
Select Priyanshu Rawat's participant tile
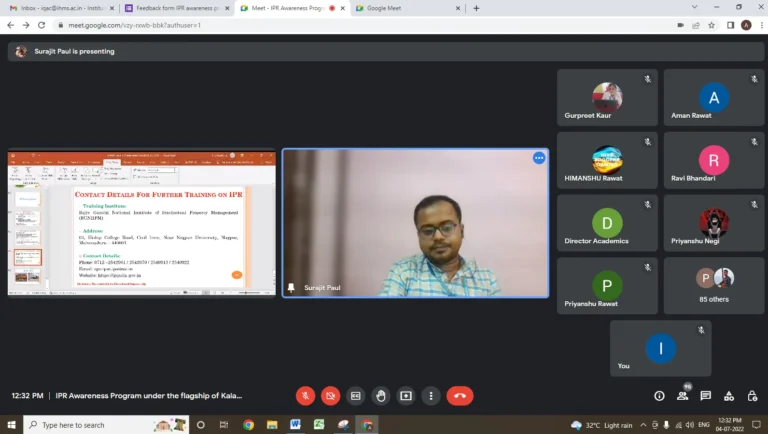click(607, 286)
